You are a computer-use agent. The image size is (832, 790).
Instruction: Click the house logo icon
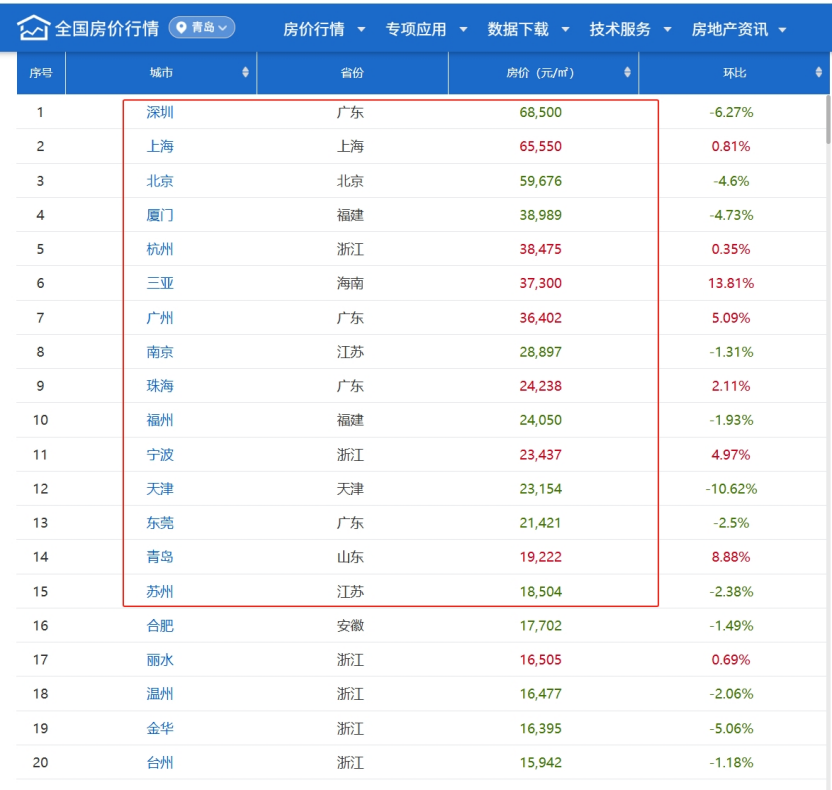pyautogui.click(x=33, y=28)
